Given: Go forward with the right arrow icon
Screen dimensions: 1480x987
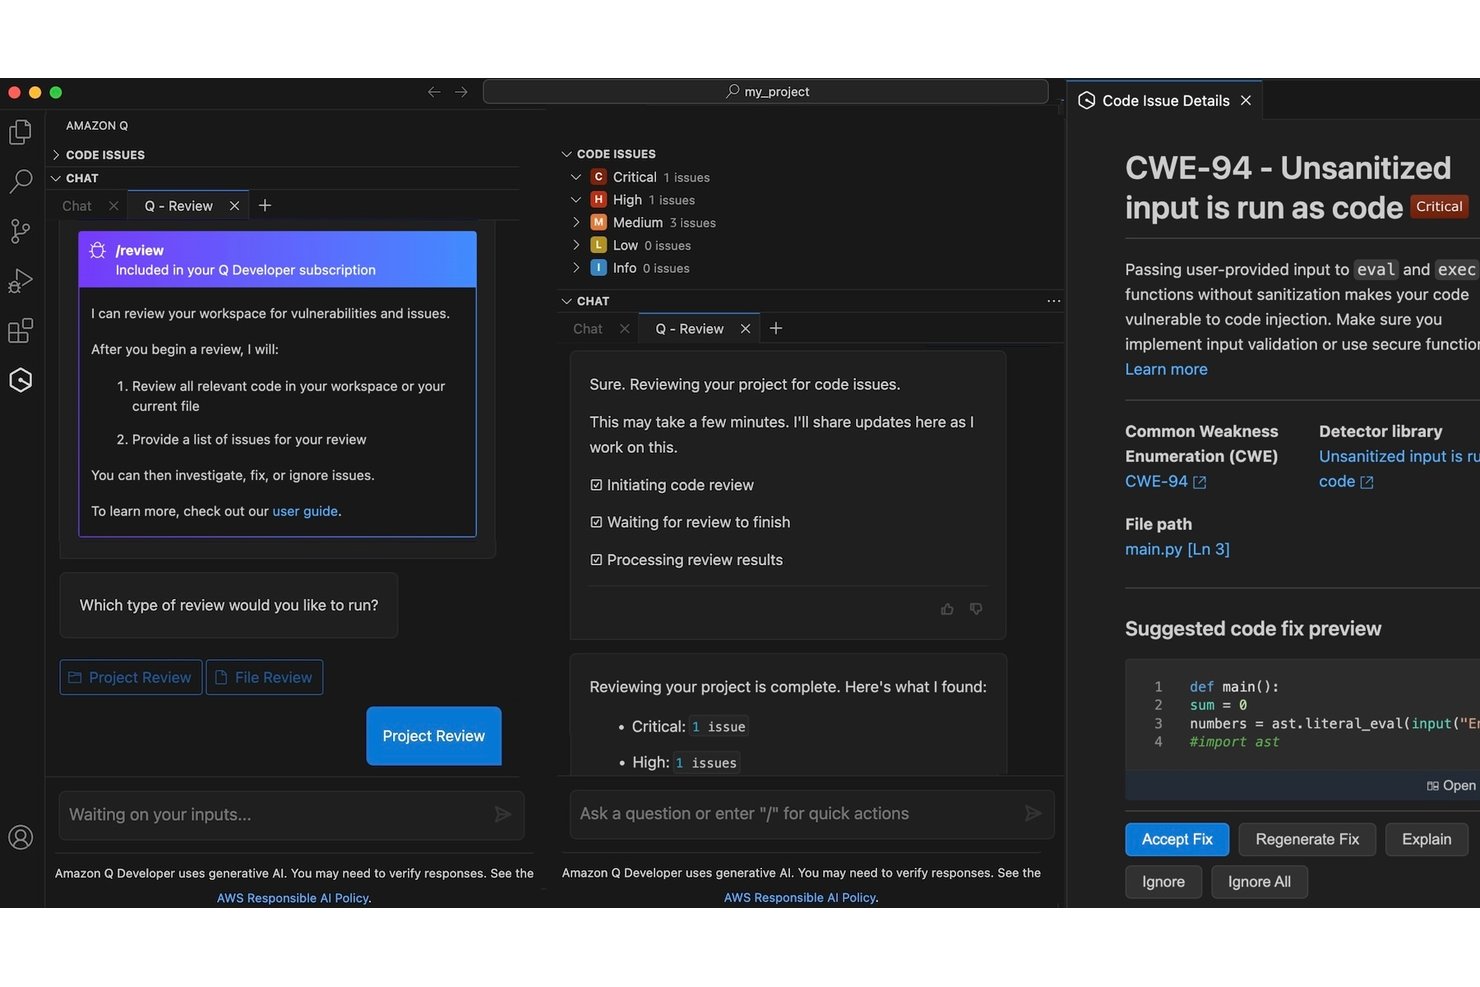Looking at the screenshot, I should click(461, 92).
